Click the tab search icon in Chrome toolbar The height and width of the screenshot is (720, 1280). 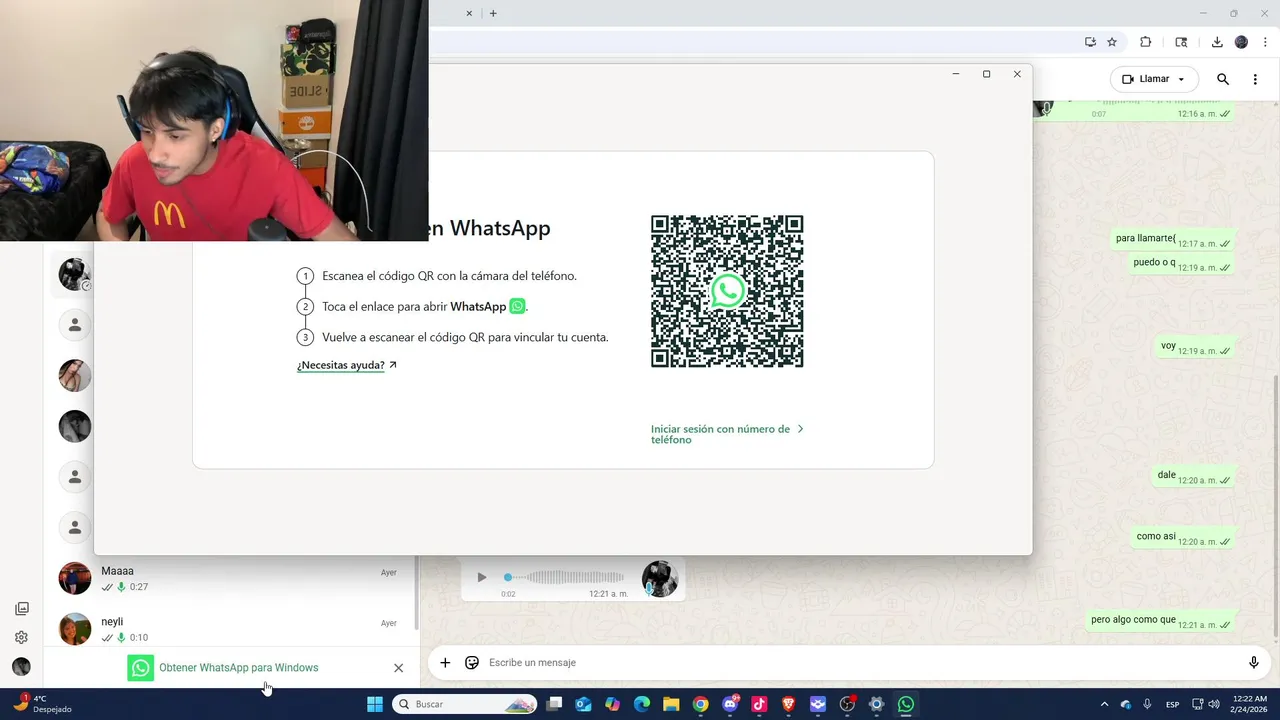coord(1181,42)
